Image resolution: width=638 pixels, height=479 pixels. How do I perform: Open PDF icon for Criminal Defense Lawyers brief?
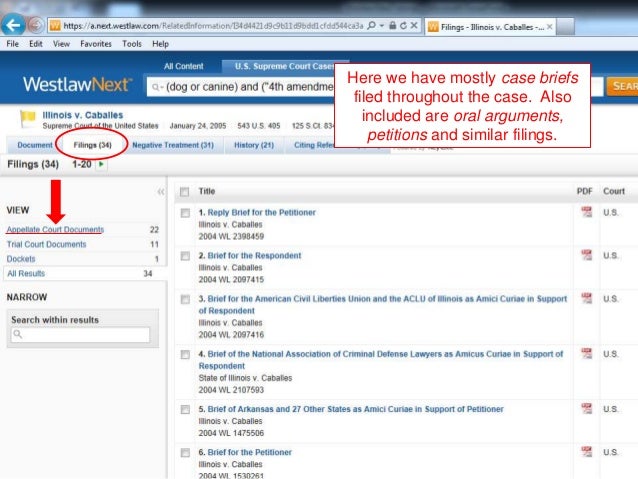pos(586,353)
